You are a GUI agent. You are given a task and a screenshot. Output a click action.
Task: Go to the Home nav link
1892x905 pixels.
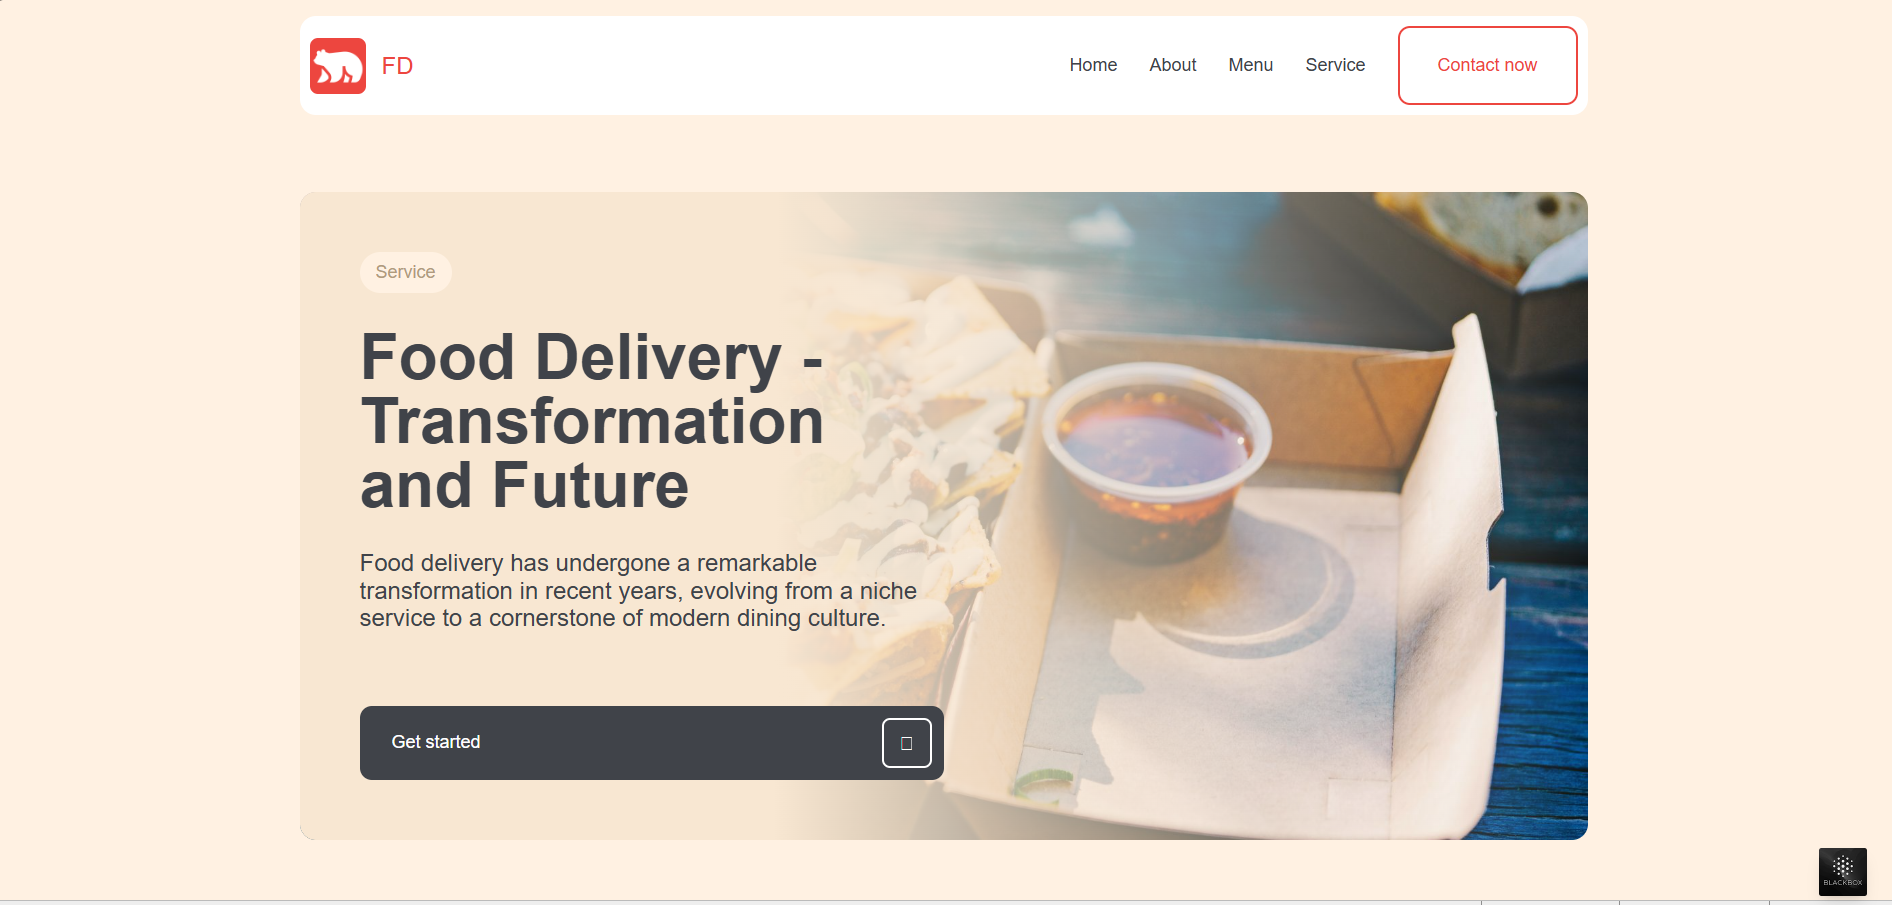pyautogui.click(x=1093, y=65)
